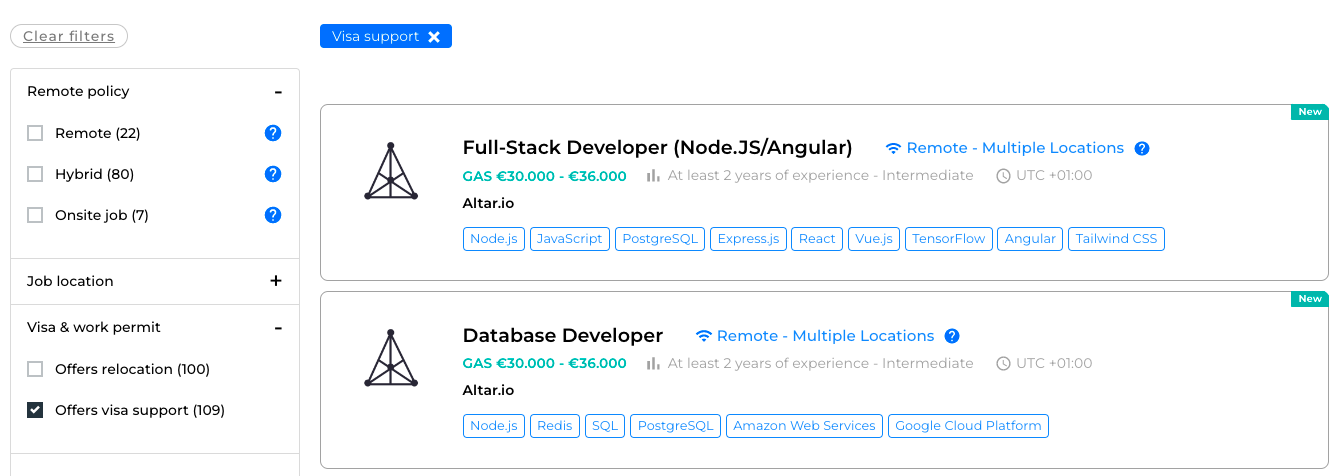The image size is (1335, 476).
Task: Enable the Remote (22) checkbox
Action: 35,133
